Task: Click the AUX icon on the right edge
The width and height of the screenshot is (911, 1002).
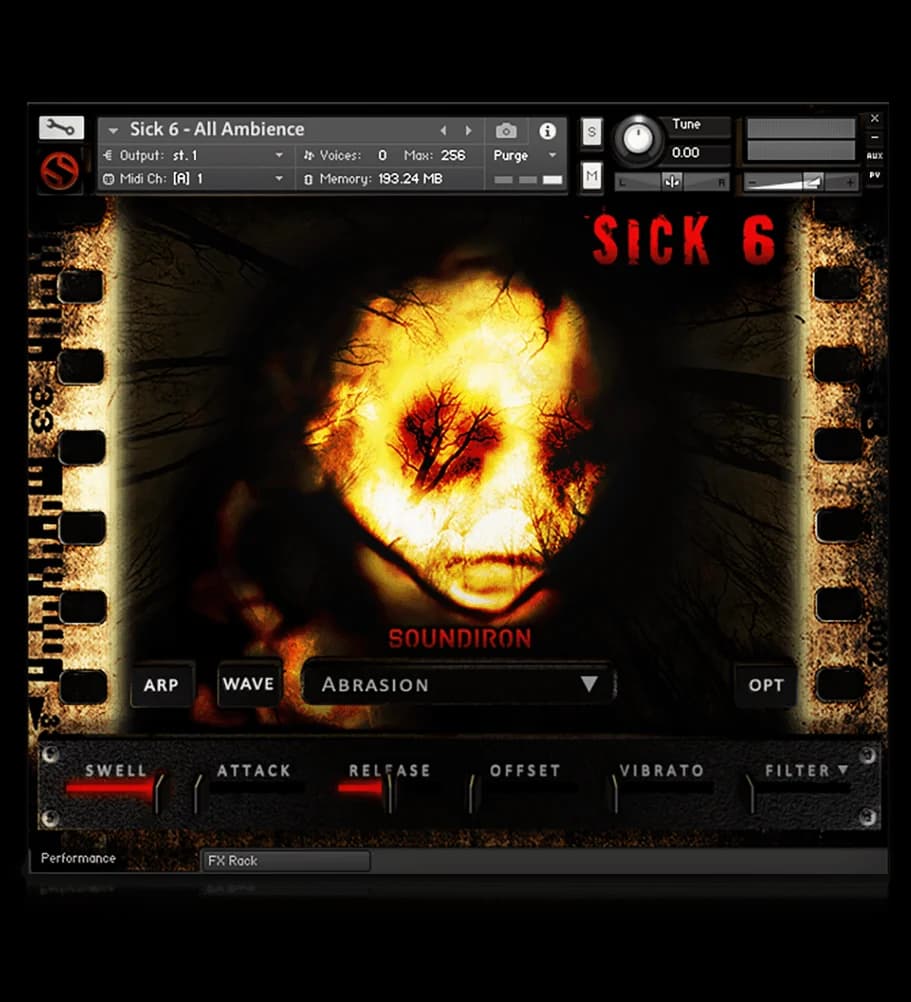Action: click(875, 155)
